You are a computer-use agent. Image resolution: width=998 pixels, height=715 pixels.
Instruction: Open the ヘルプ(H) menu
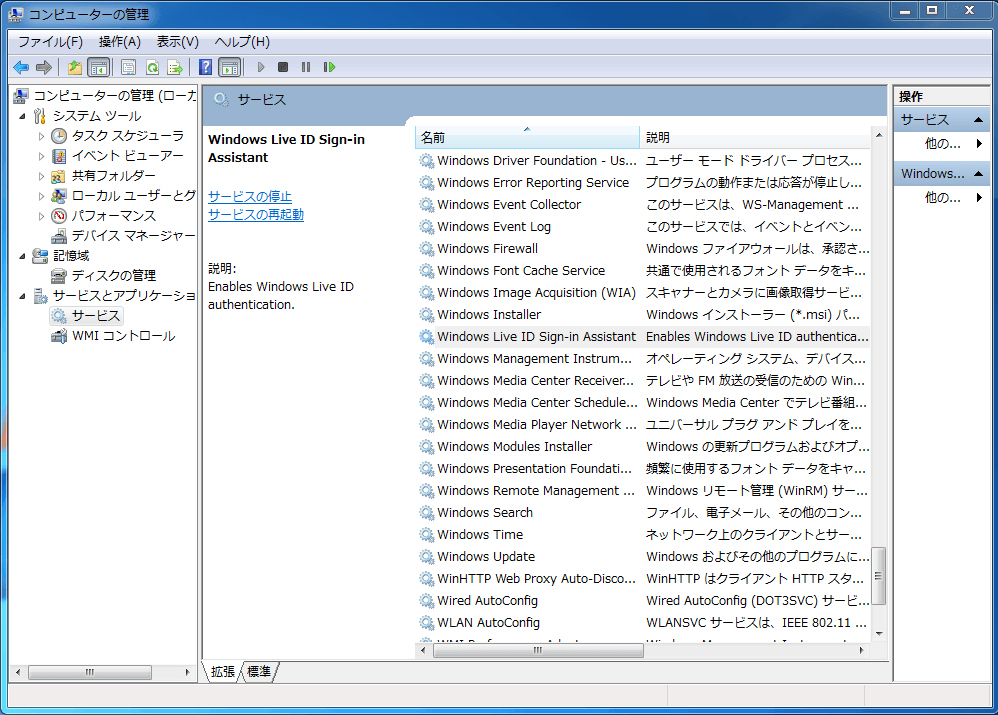pyautogui.click(x=242, y=42)
